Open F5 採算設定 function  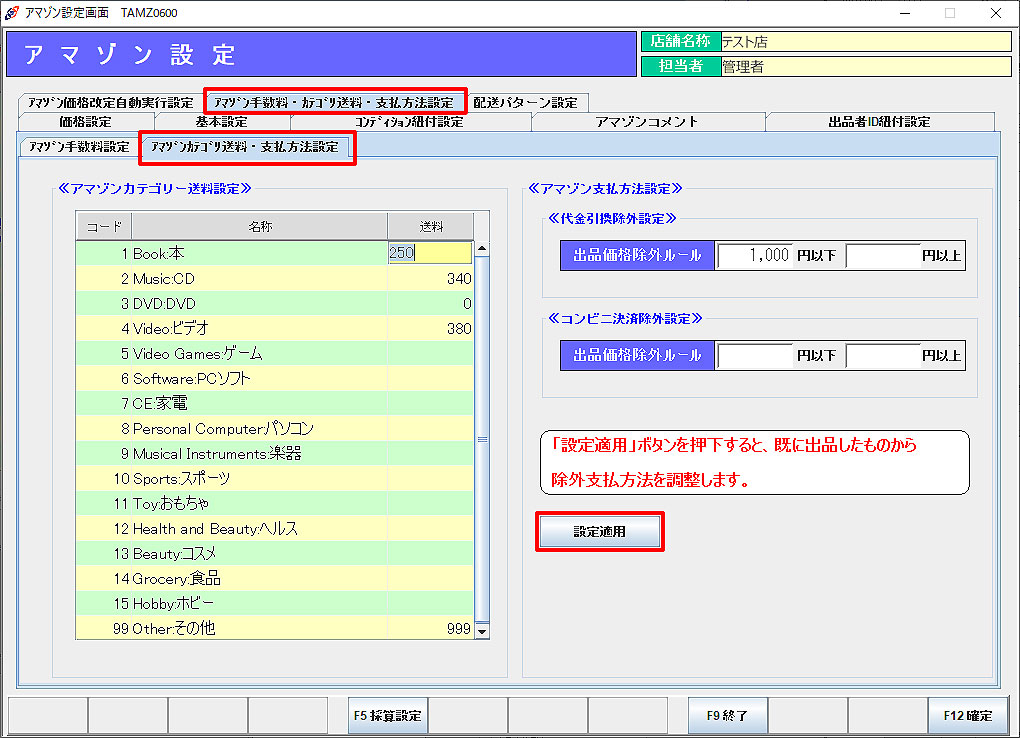(x=387, y=716)
